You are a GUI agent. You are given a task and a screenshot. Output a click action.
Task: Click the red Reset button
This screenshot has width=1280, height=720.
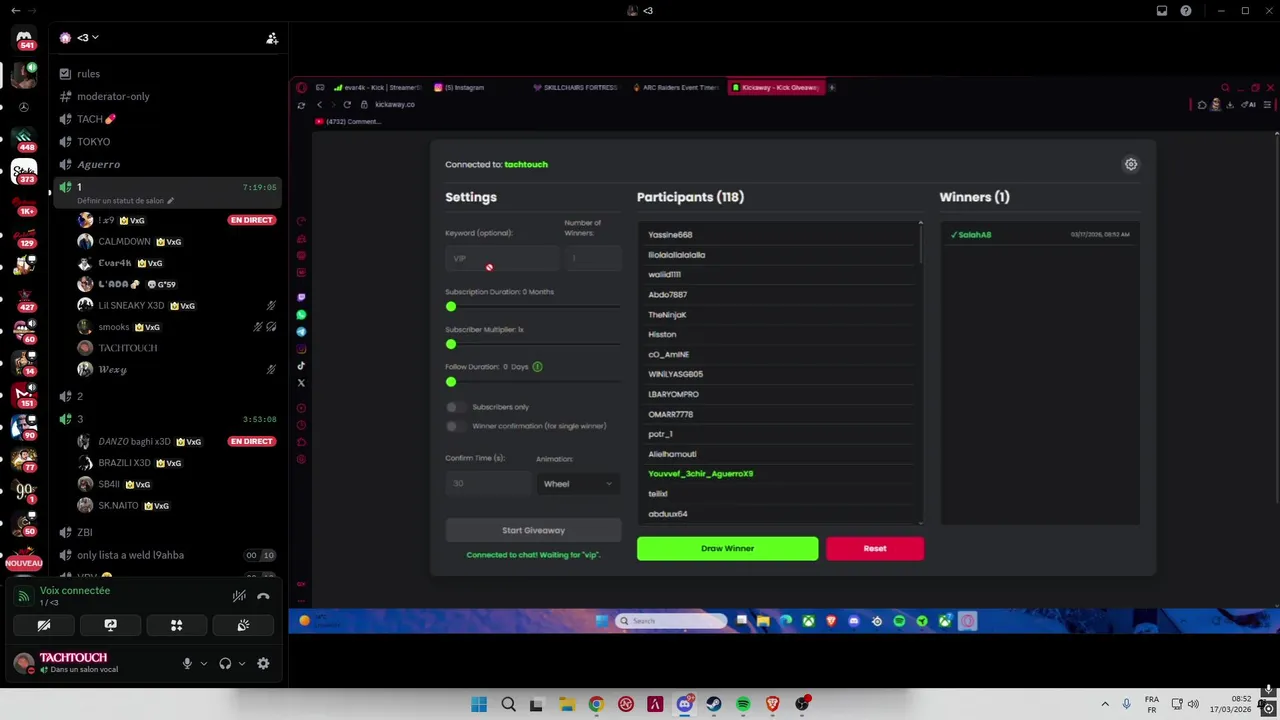pos(875,548)
